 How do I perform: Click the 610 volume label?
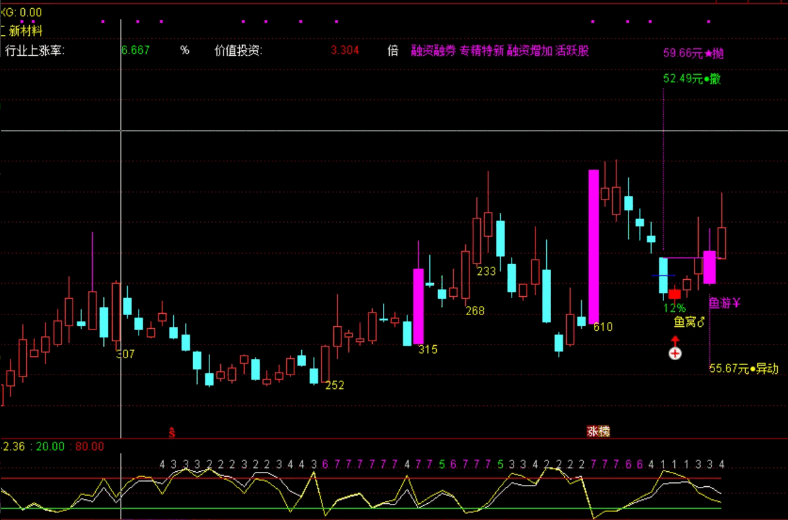pos(603,327)
